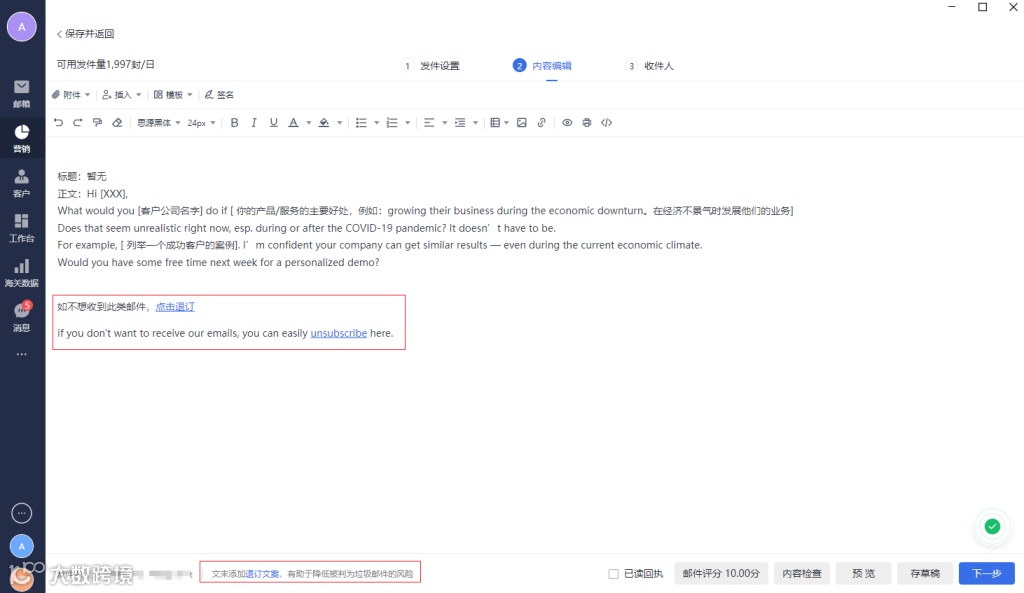Click the indent icon
Image resolution: width=1024 pixels, height=593 pixels.
460,123
